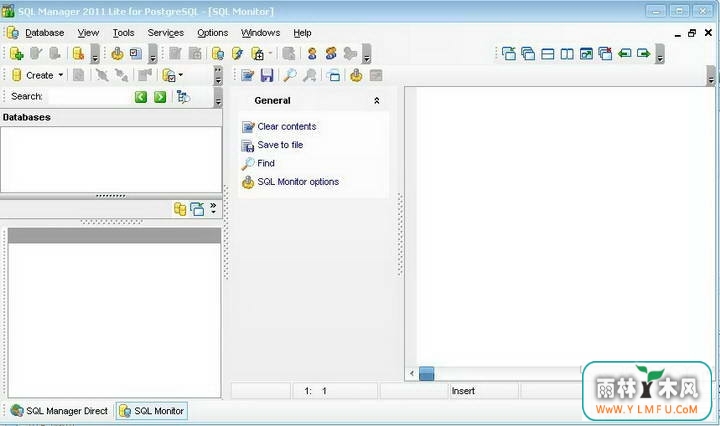
Task: Expand more options chevron below Databases panel
Action: 213,208
